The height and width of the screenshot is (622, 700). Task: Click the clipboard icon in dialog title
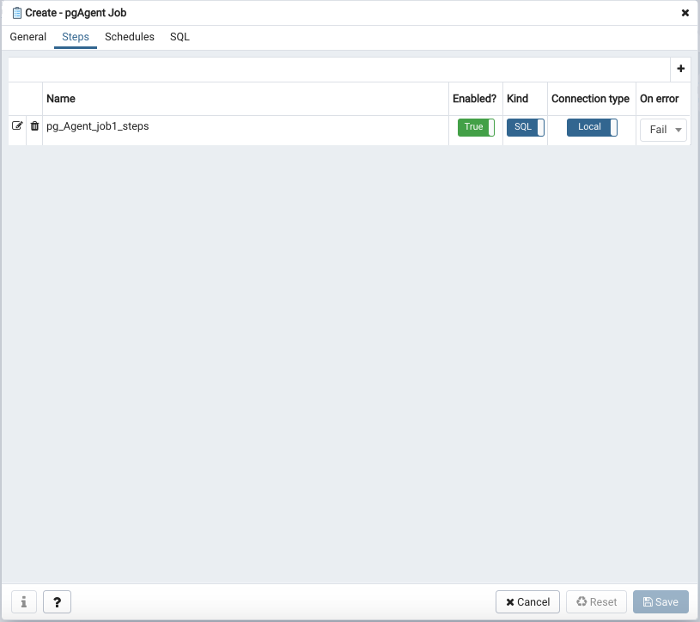pos(17,13)
